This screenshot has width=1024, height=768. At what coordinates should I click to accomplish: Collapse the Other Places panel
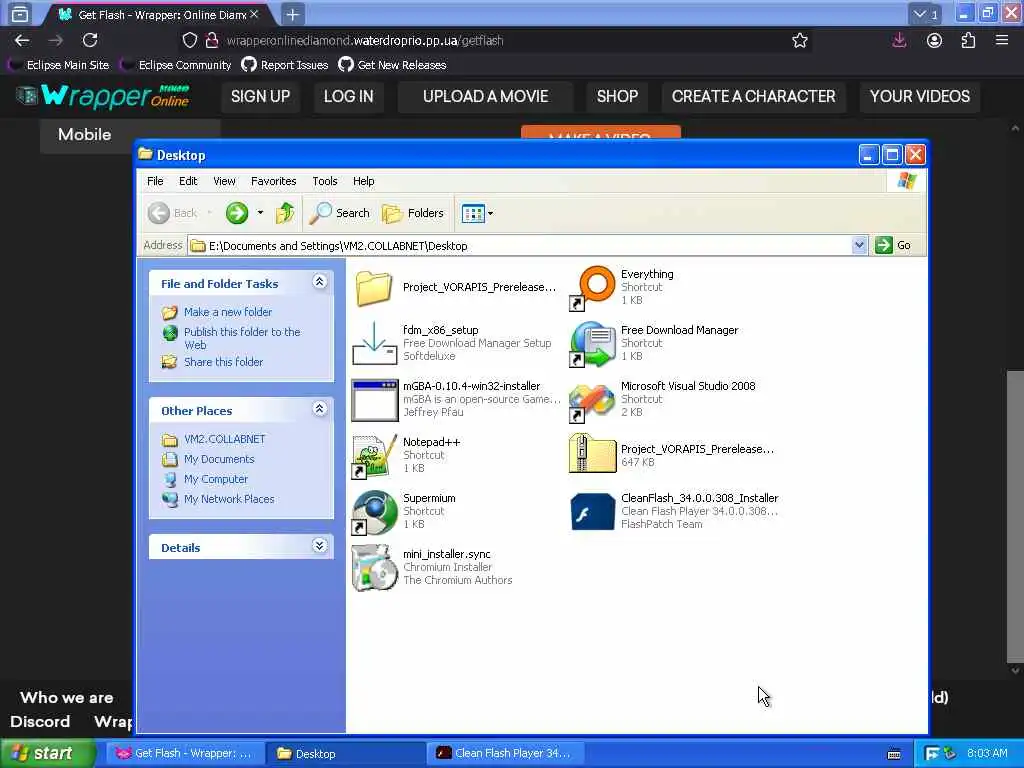tap(319, 409)
